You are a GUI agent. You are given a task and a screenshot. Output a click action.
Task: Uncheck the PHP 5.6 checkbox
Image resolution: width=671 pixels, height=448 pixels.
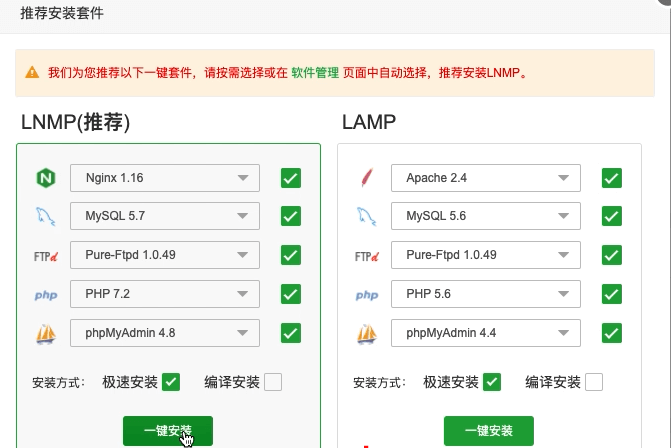click(612, 294)
